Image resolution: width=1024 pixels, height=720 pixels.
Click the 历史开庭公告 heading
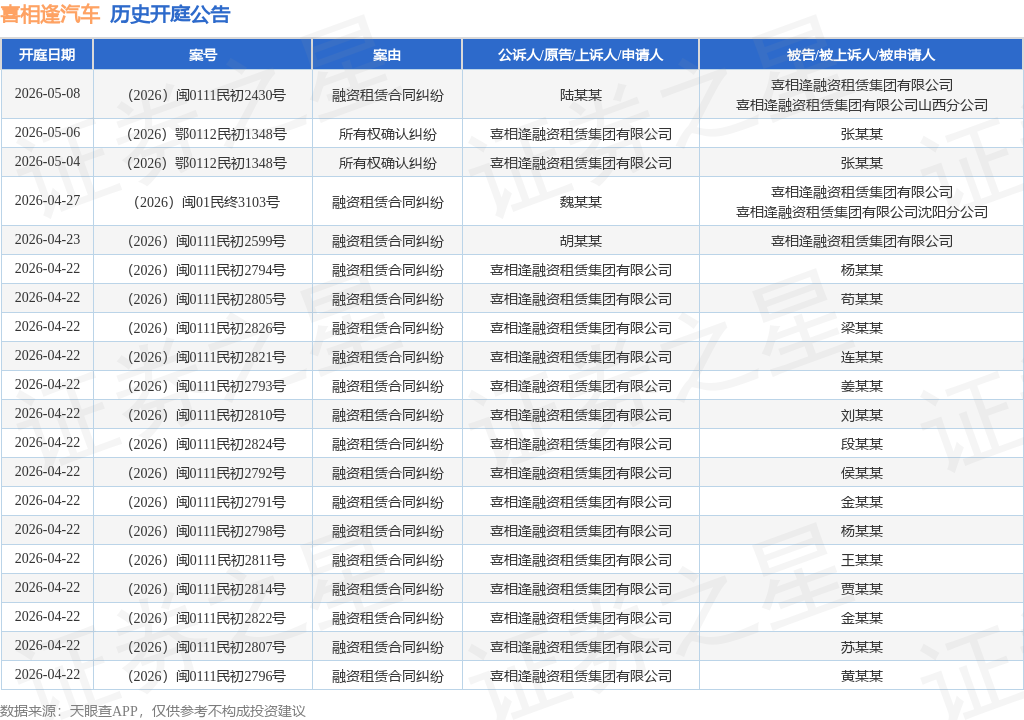tap(170, 14)
